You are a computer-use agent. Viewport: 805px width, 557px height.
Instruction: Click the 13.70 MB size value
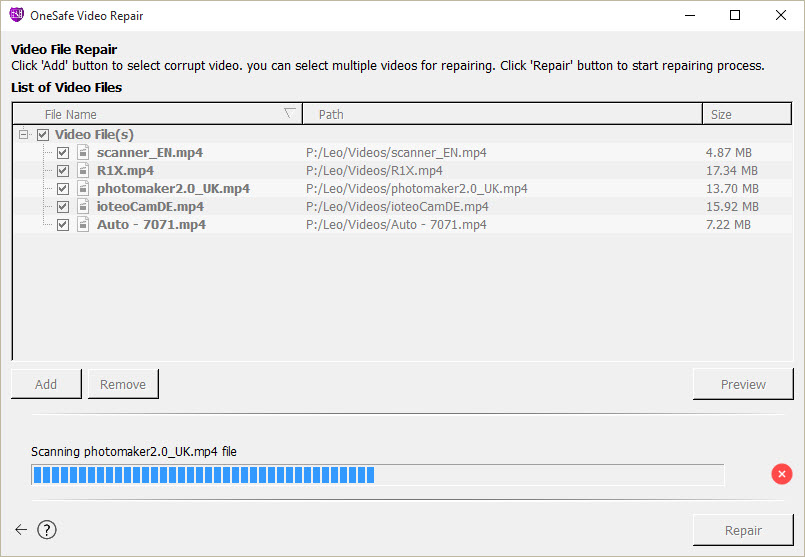732,188
